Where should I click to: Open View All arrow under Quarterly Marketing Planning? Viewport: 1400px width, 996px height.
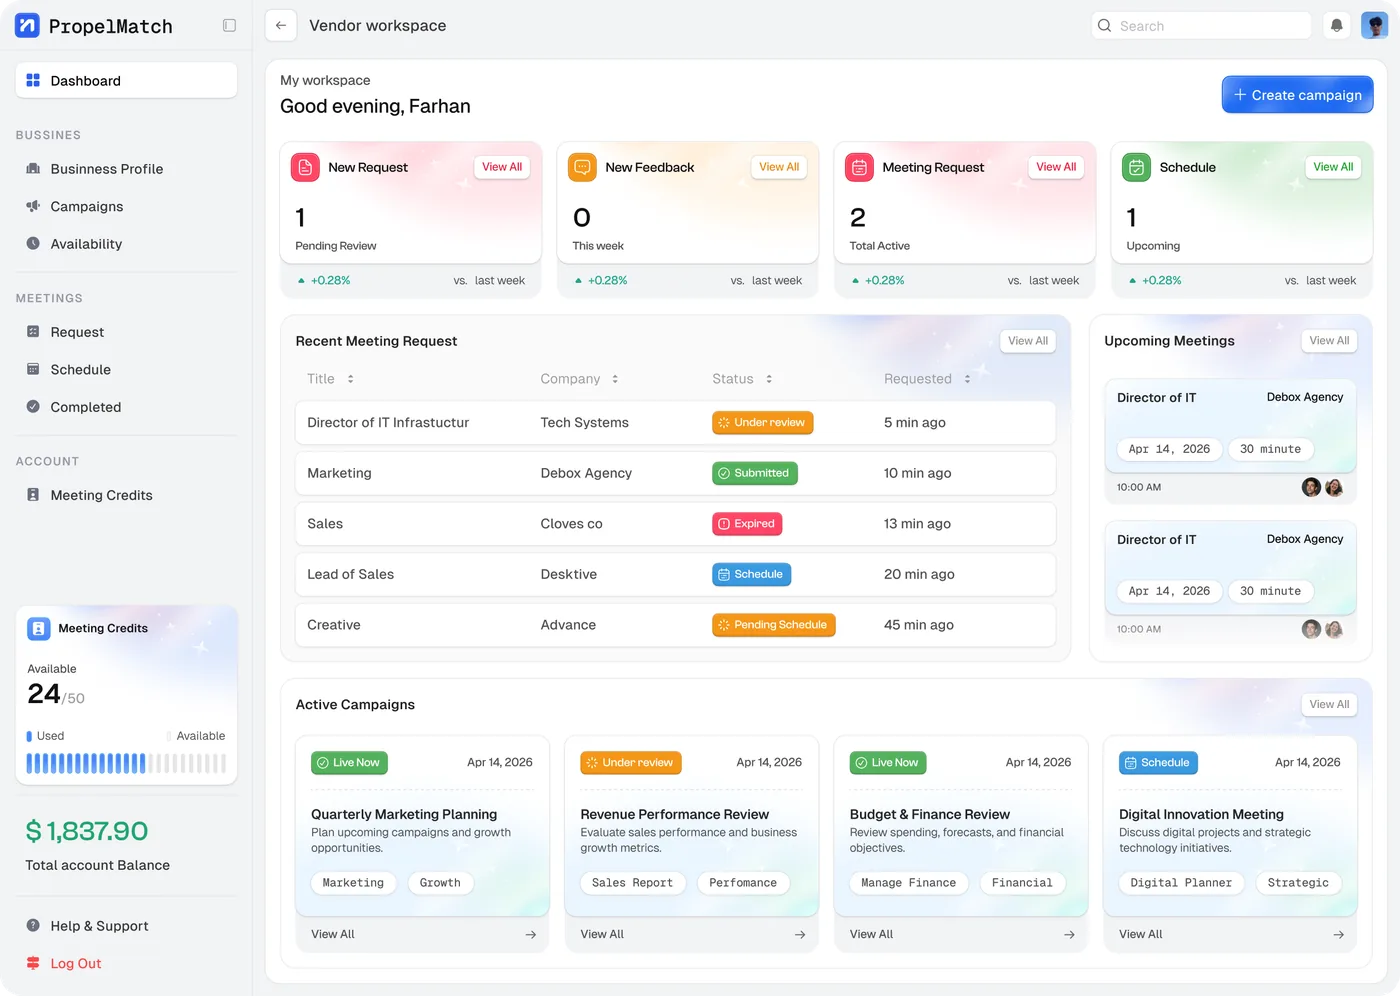[531, 935]
